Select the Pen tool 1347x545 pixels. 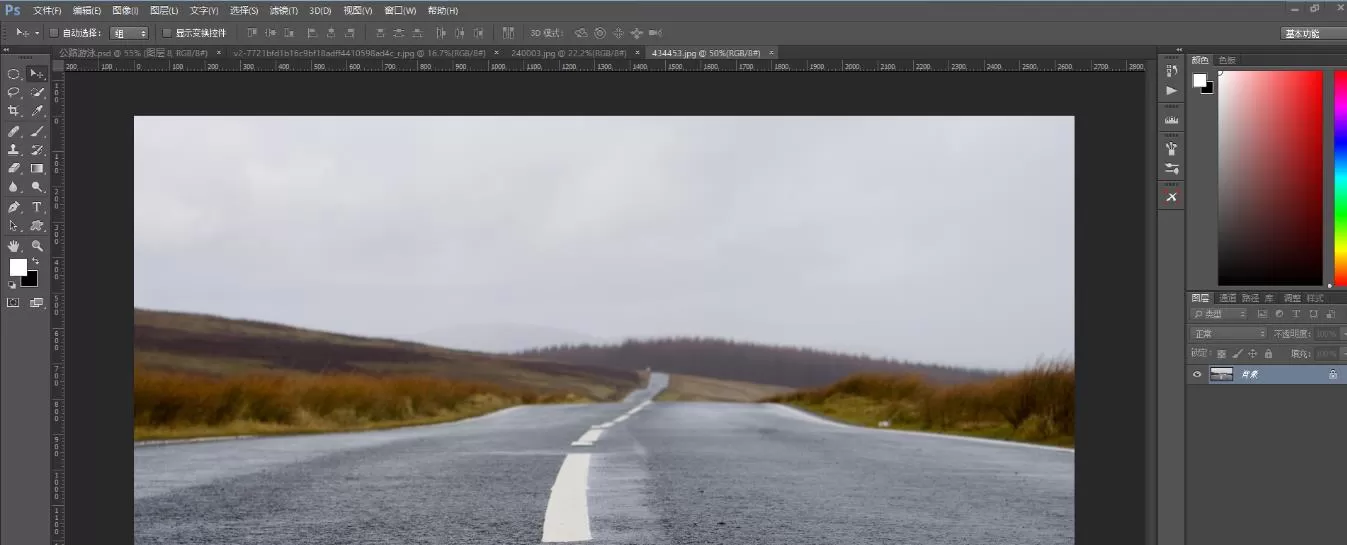pos(14,206)
